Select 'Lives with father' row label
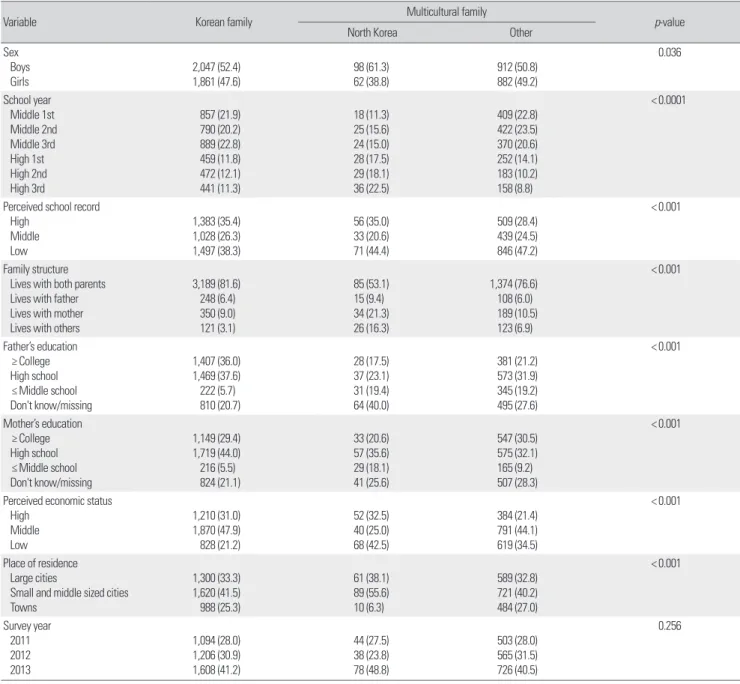Image resolution: width=740 pixels, height=684 pixels. [44, 298]
